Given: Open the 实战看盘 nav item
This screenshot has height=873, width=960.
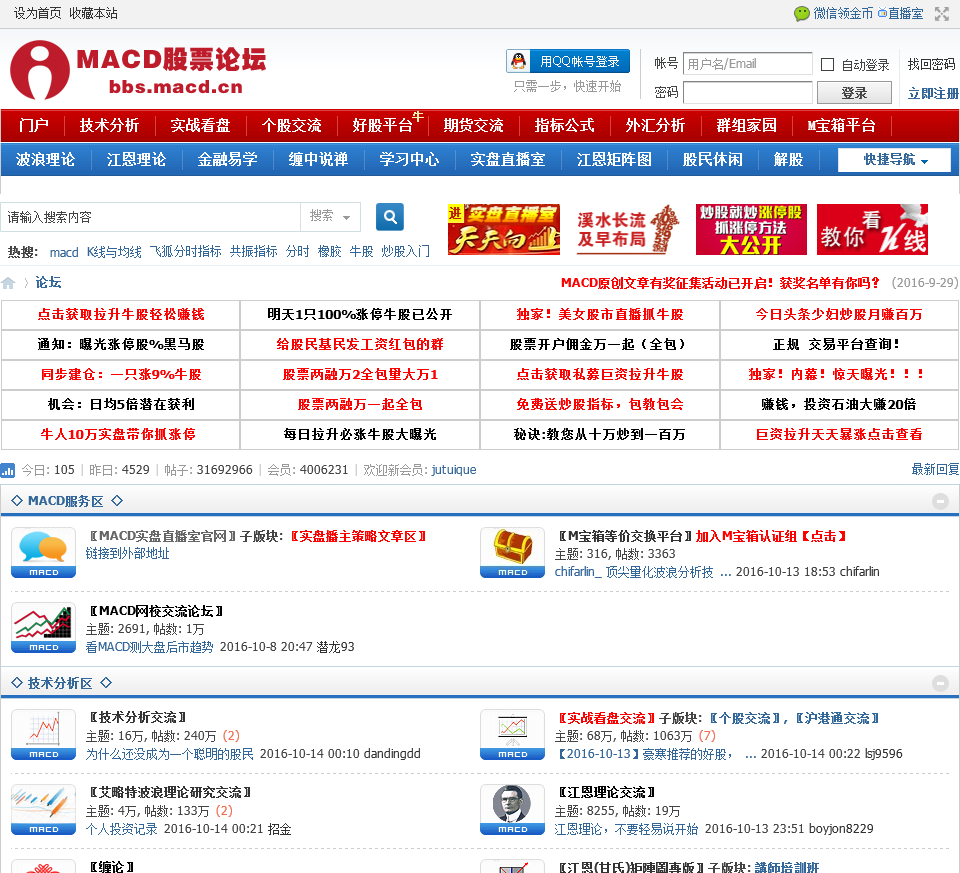Looking at the screenshot, I should [200, 126].
